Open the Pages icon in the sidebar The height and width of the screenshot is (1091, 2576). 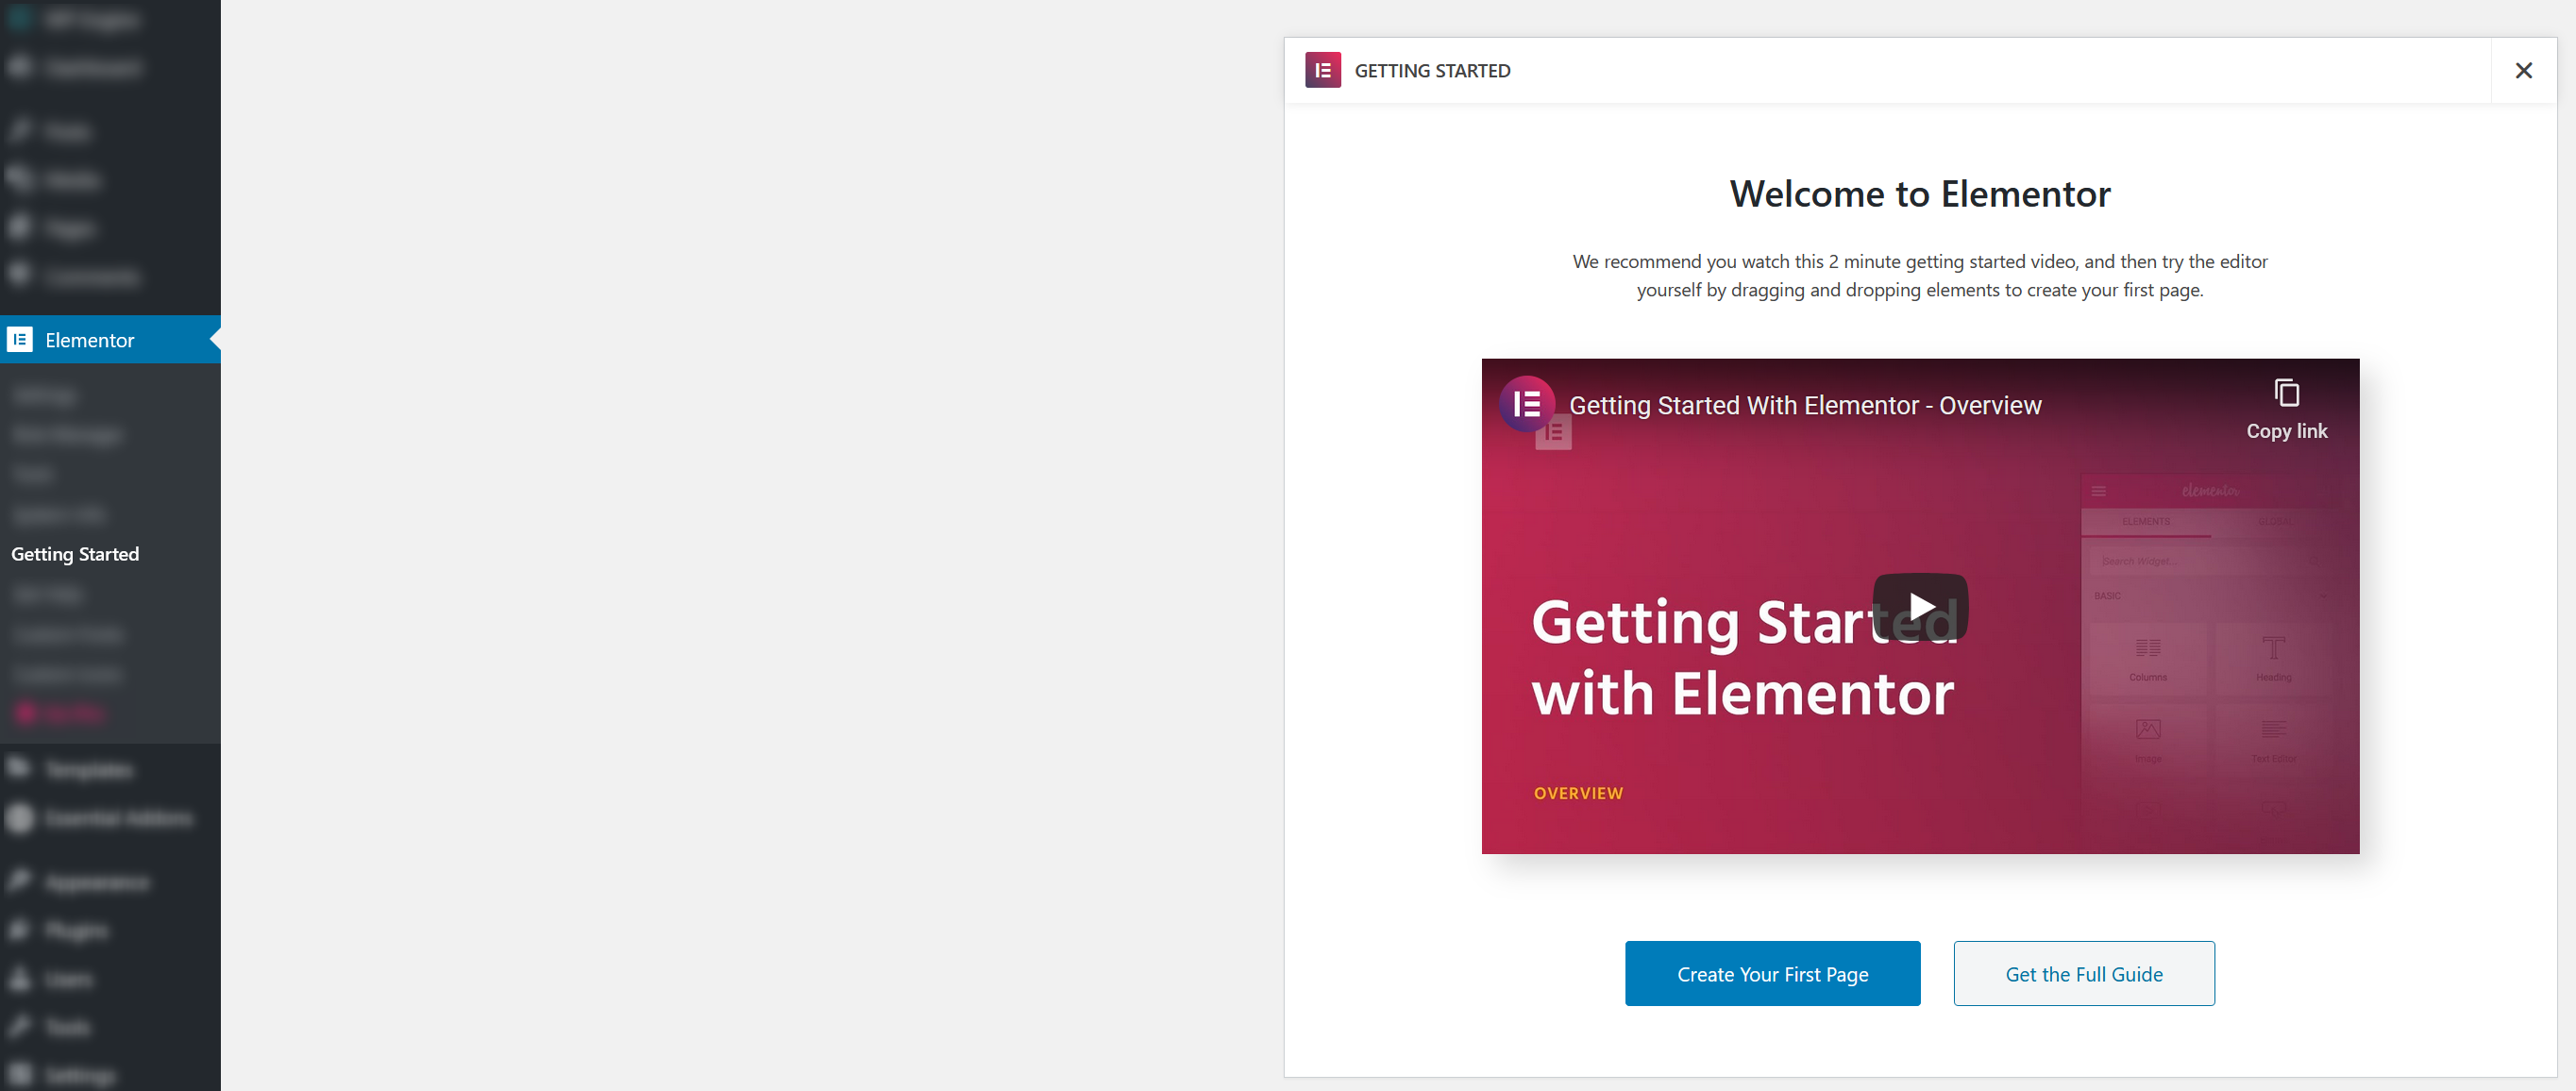tap(20, 227)
